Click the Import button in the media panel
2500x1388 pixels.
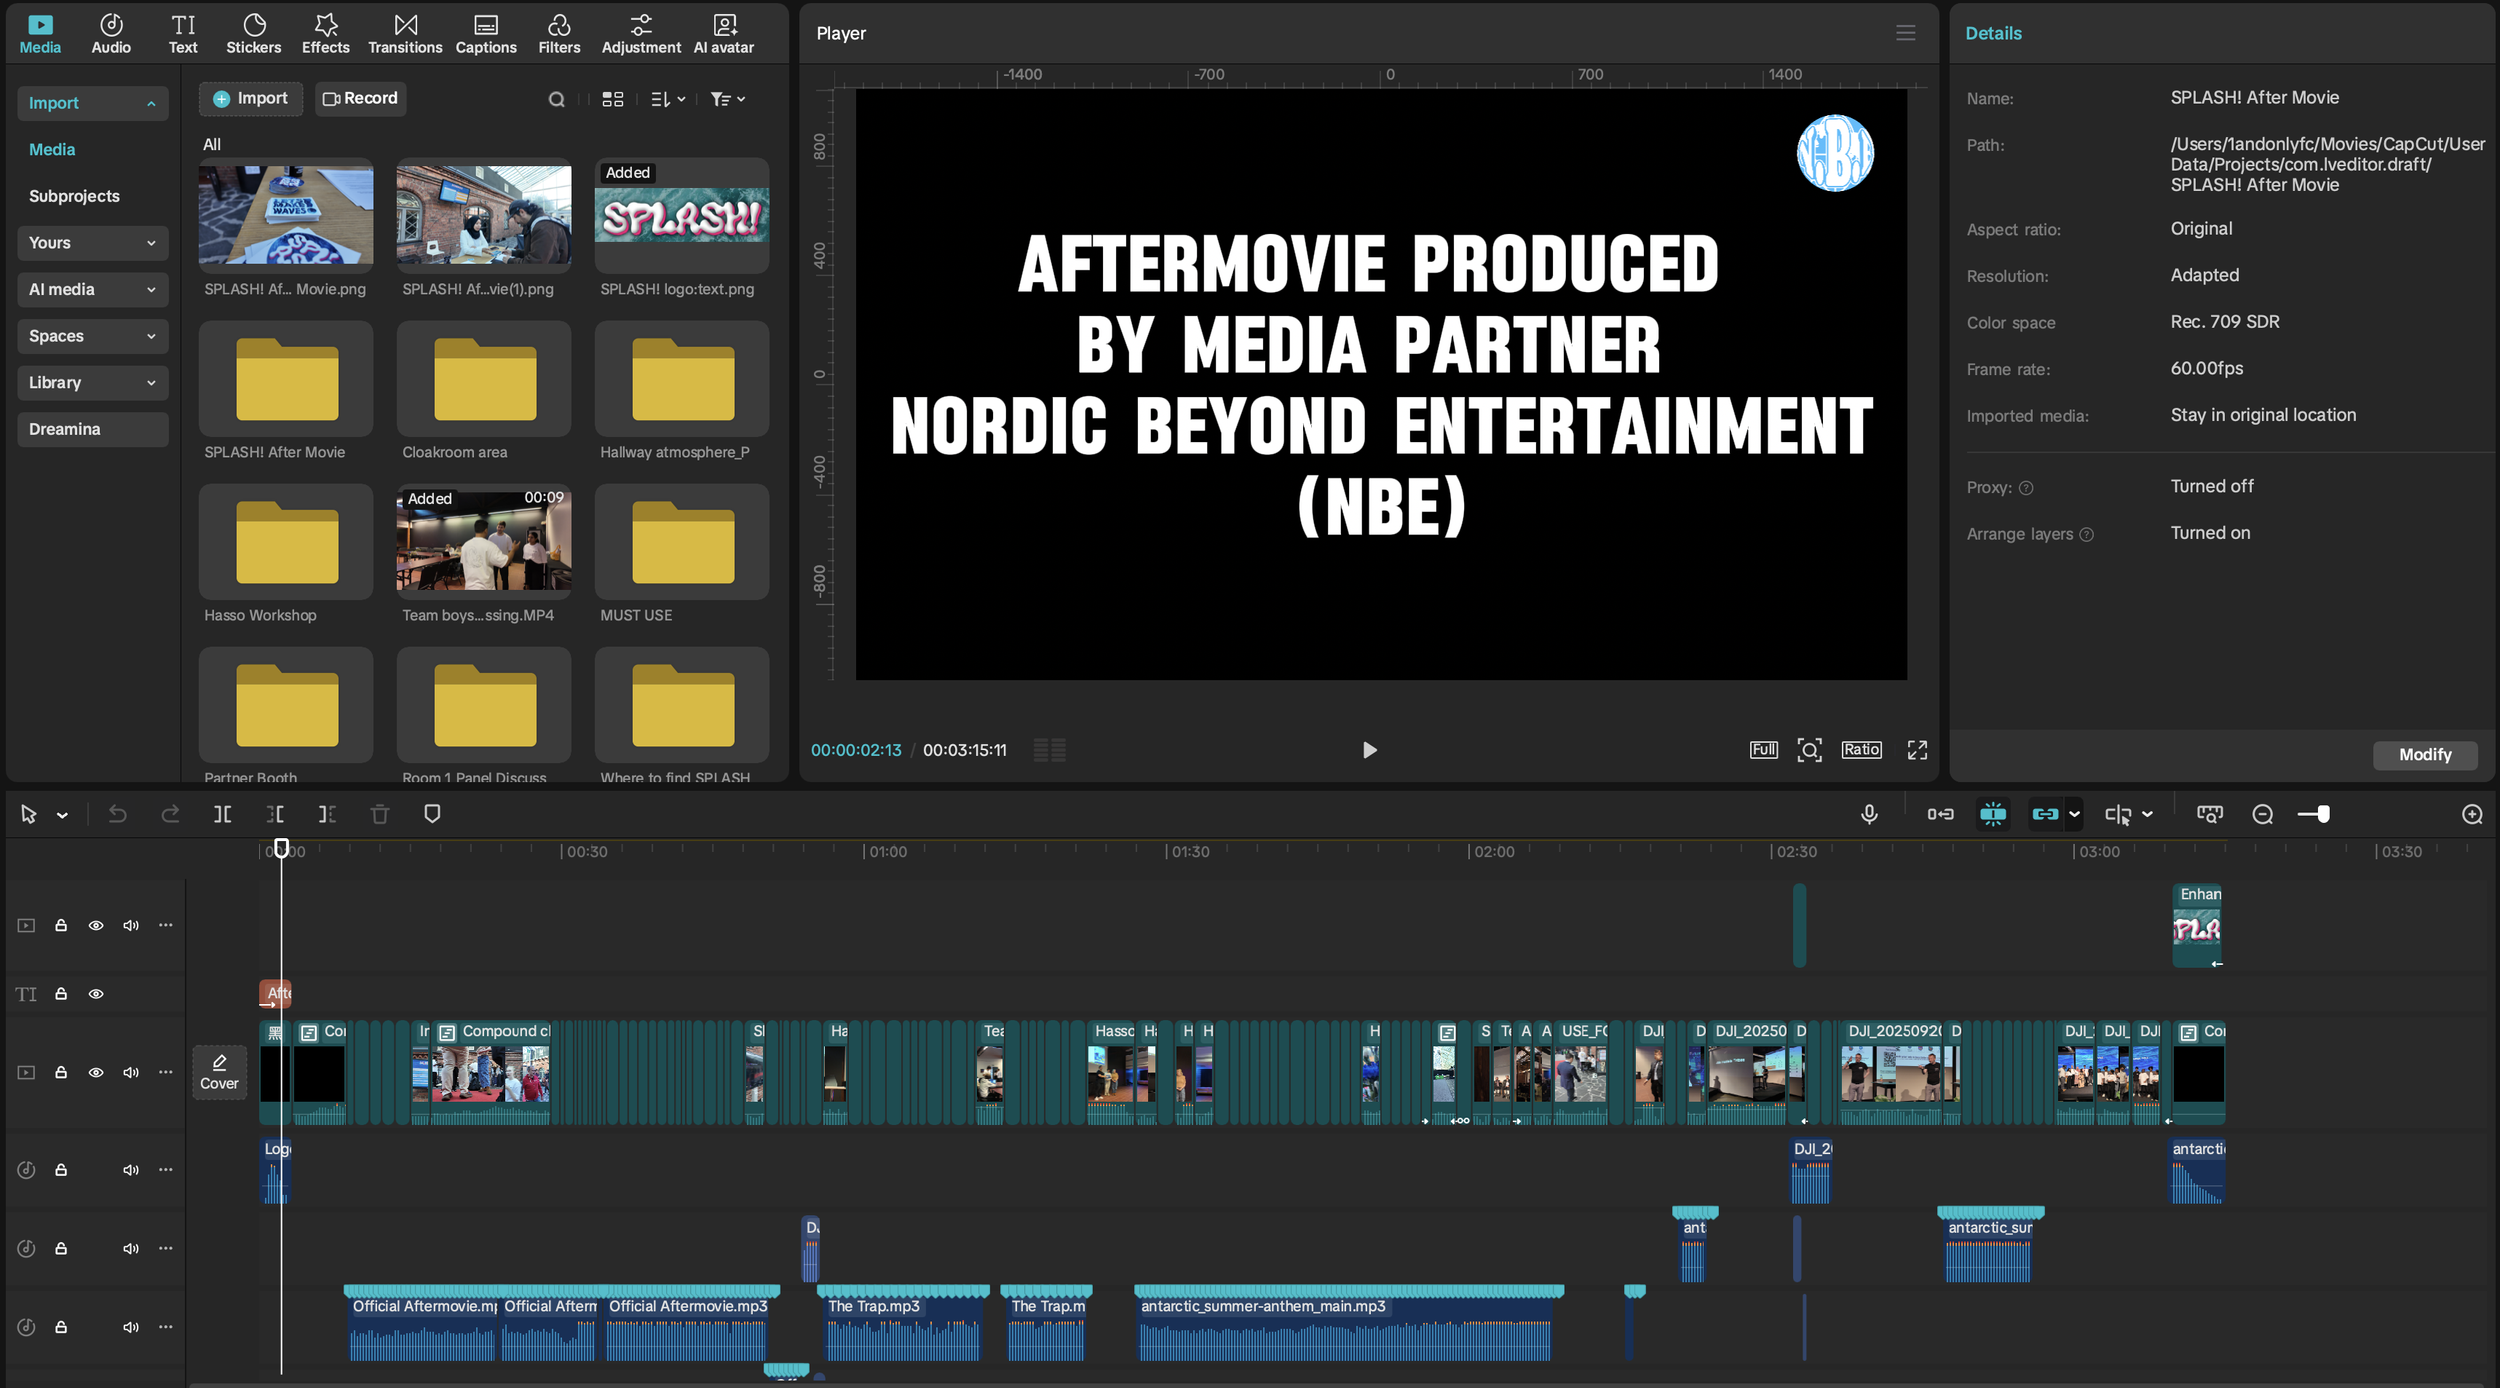point(251,99)
